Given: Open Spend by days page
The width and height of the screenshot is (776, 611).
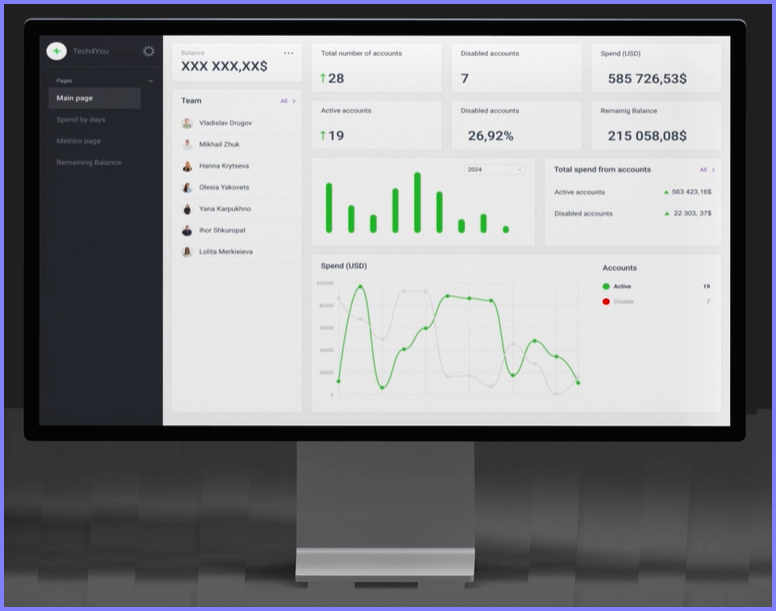Looking at the screenshot, I should [x=81, y=120].
